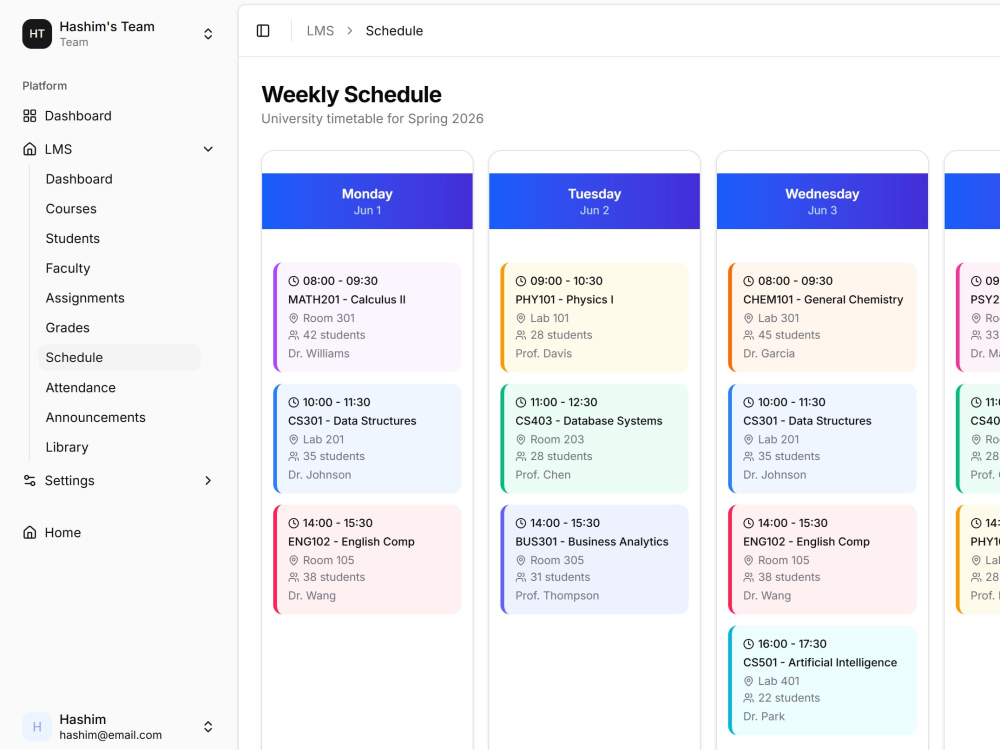
Task: Click clock icon on Monday CS301 card
Action: point(293,402)
